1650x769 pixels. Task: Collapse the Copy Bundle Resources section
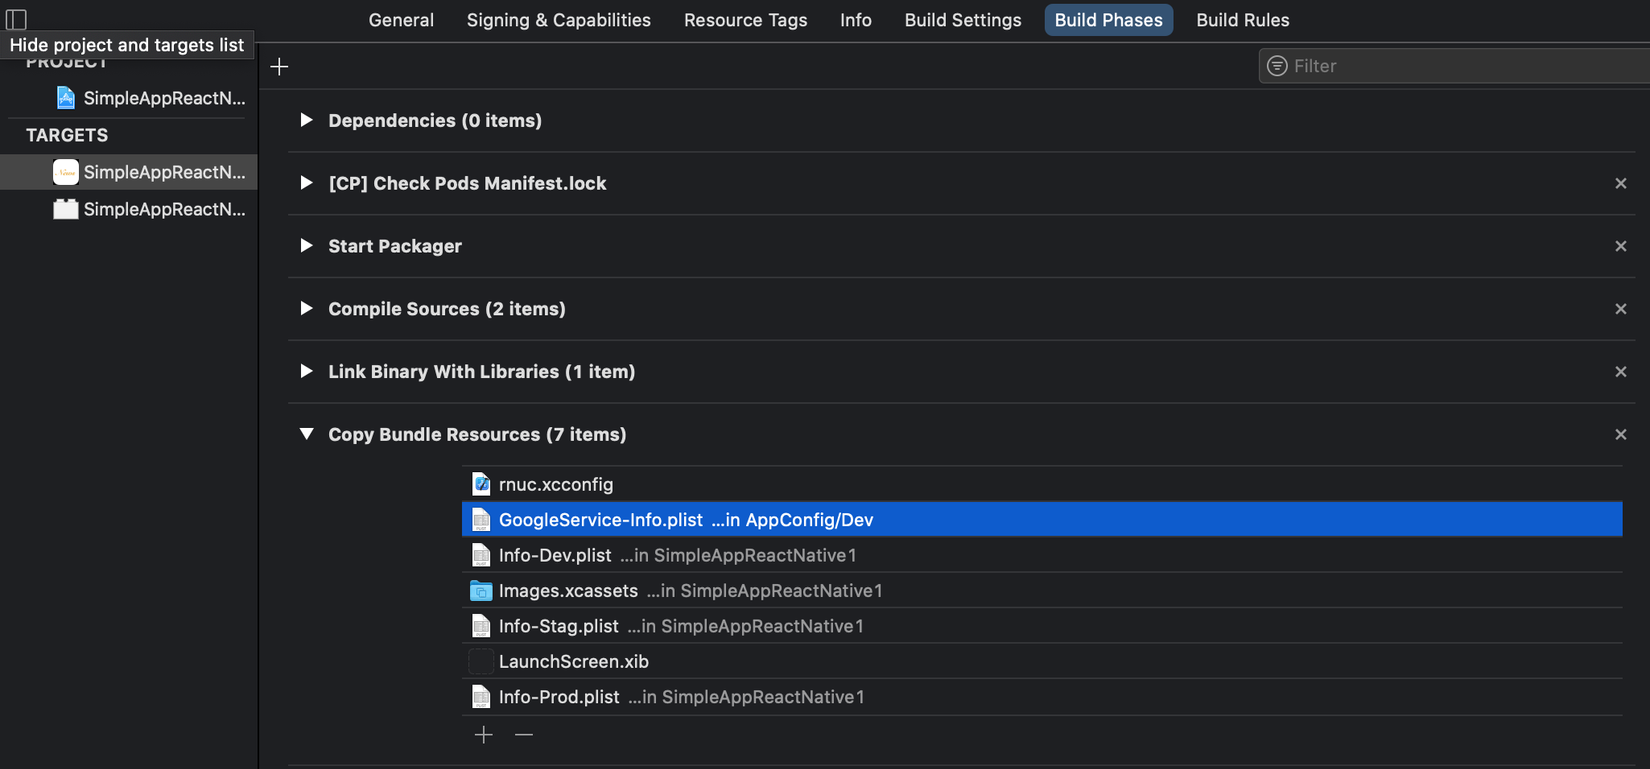click(306, 434)
